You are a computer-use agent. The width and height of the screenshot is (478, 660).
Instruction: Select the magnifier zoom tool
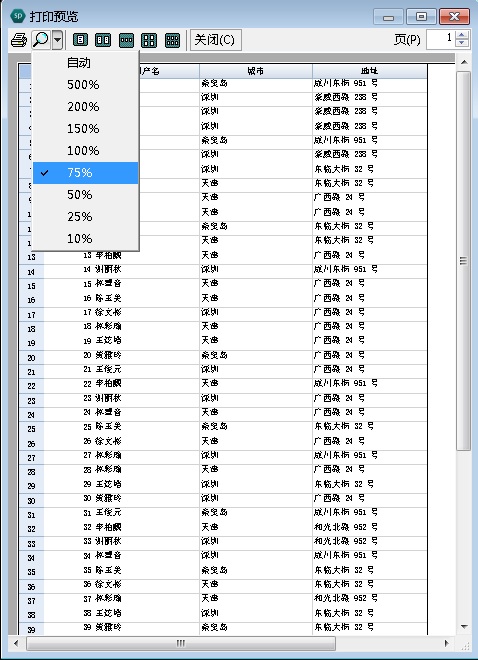click(41, 40)
